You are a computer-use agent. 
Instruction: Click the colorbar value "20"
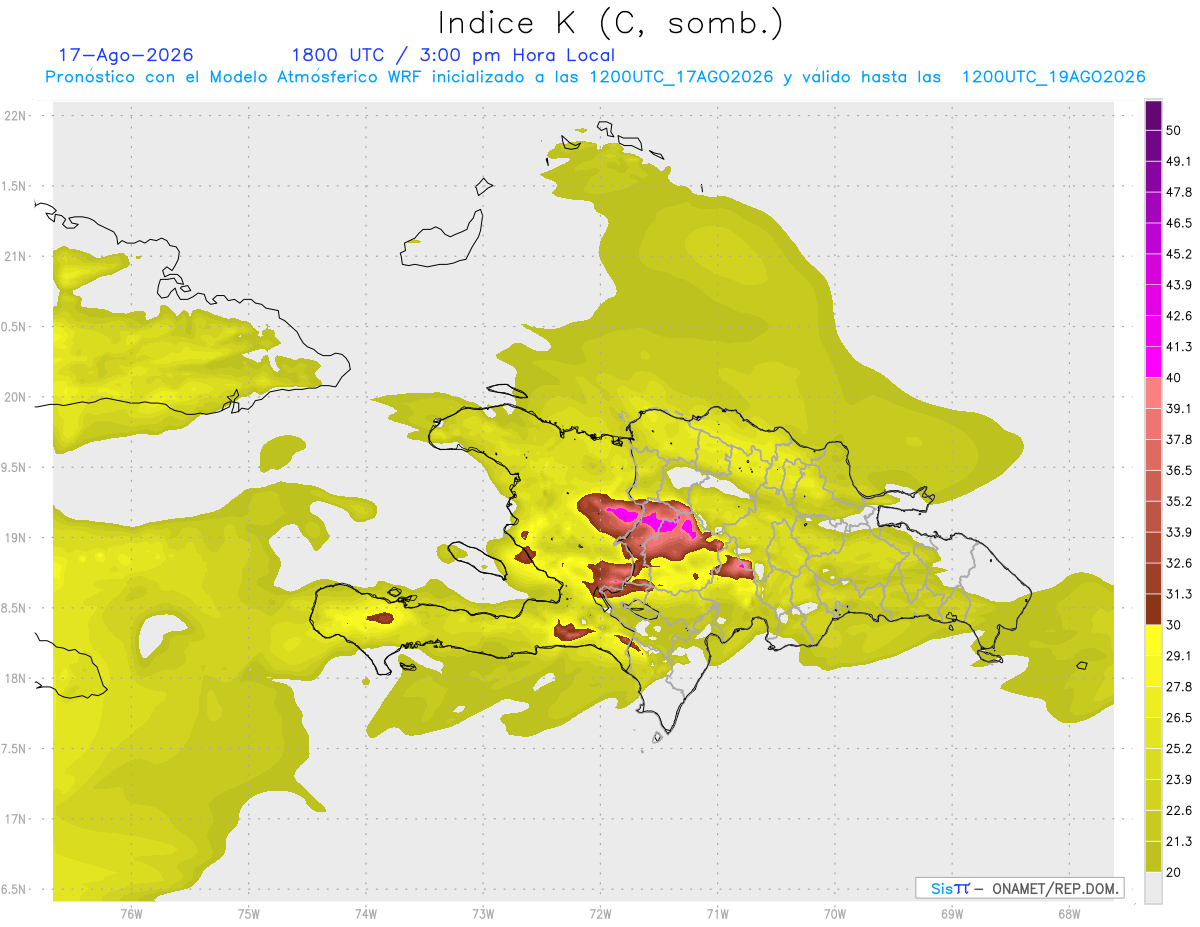point(1174,872)
